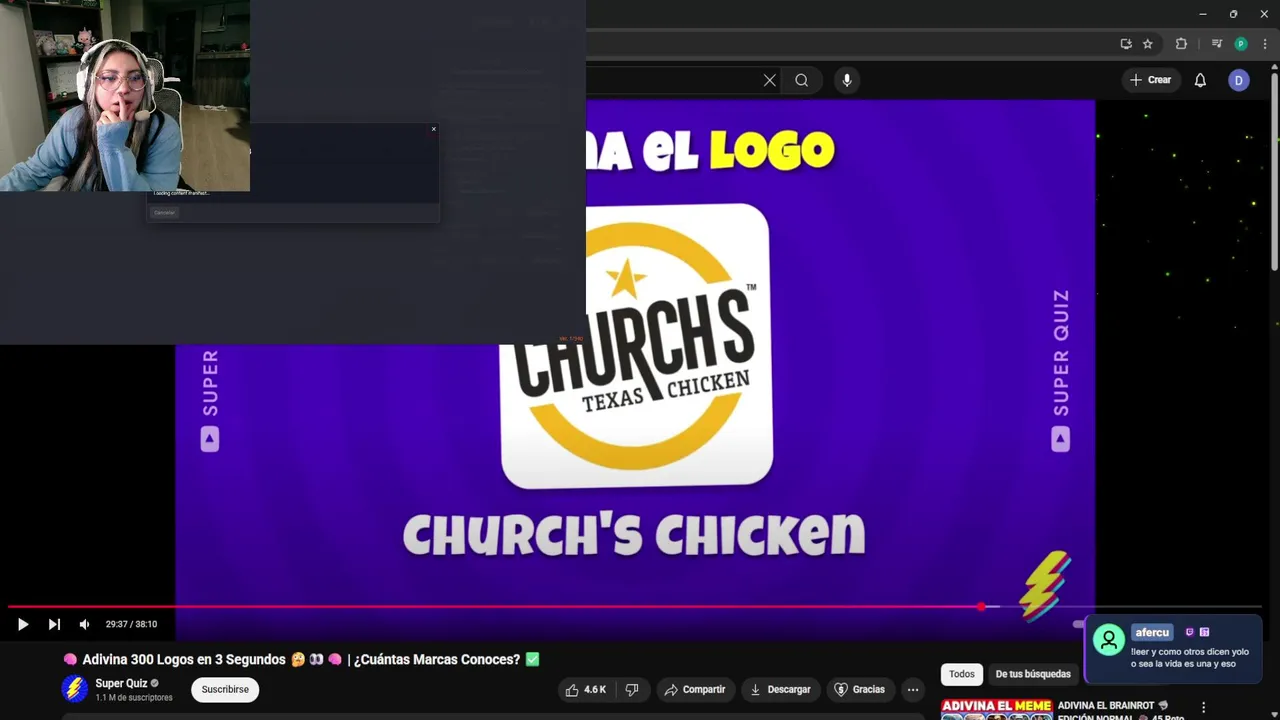Viewport: 1280px width, 720px height.
Task: Open options for Adivina el Brainrot video
Action: pos(1204,708)
